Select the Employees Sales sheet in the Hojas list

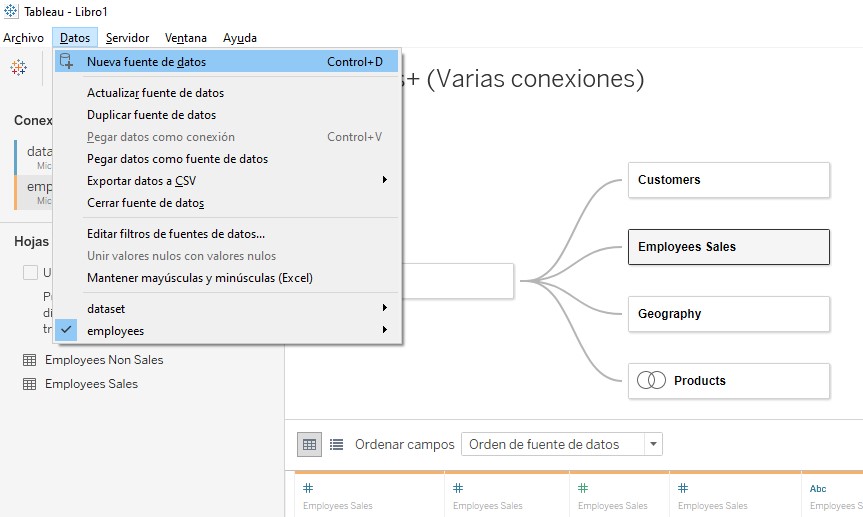(x=91, y=384)
